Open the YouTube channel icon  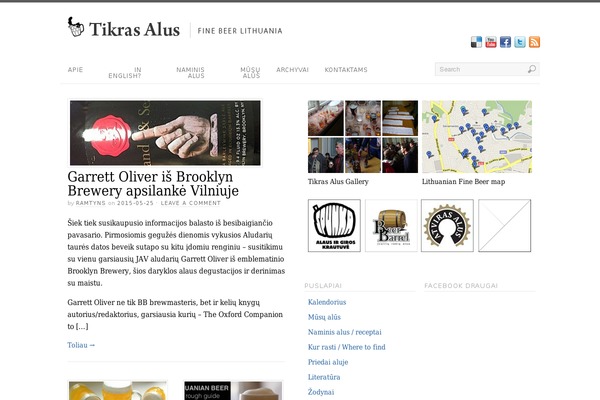point(491,42)
